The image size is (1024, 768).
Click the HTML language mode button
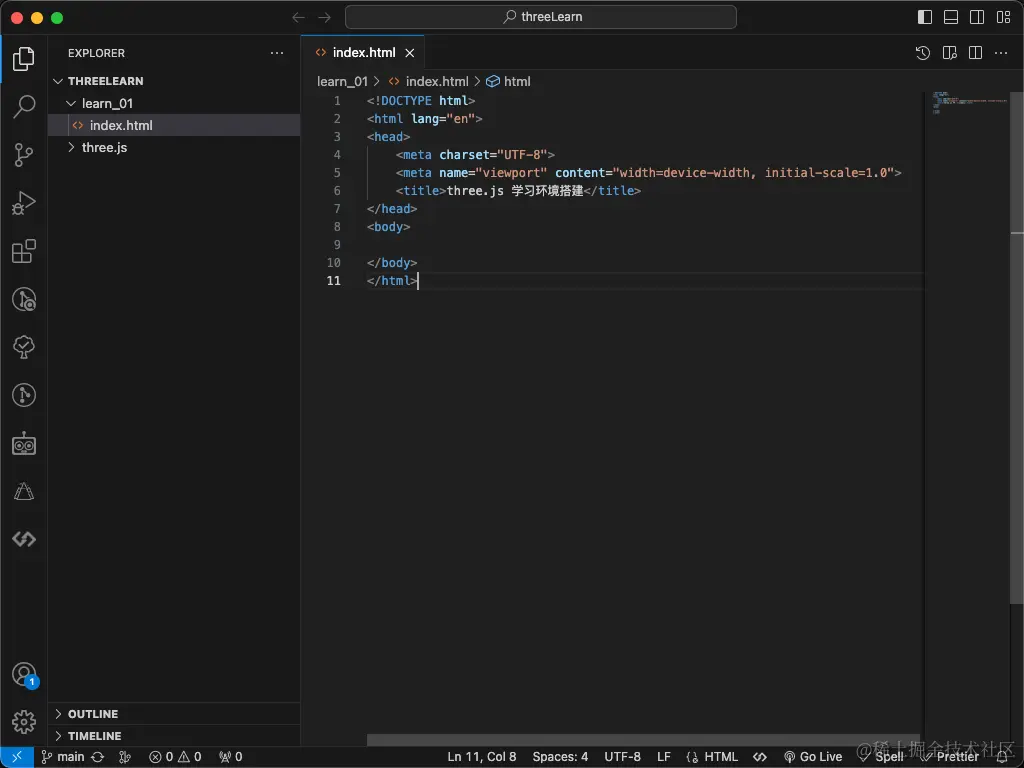(720, 757)
